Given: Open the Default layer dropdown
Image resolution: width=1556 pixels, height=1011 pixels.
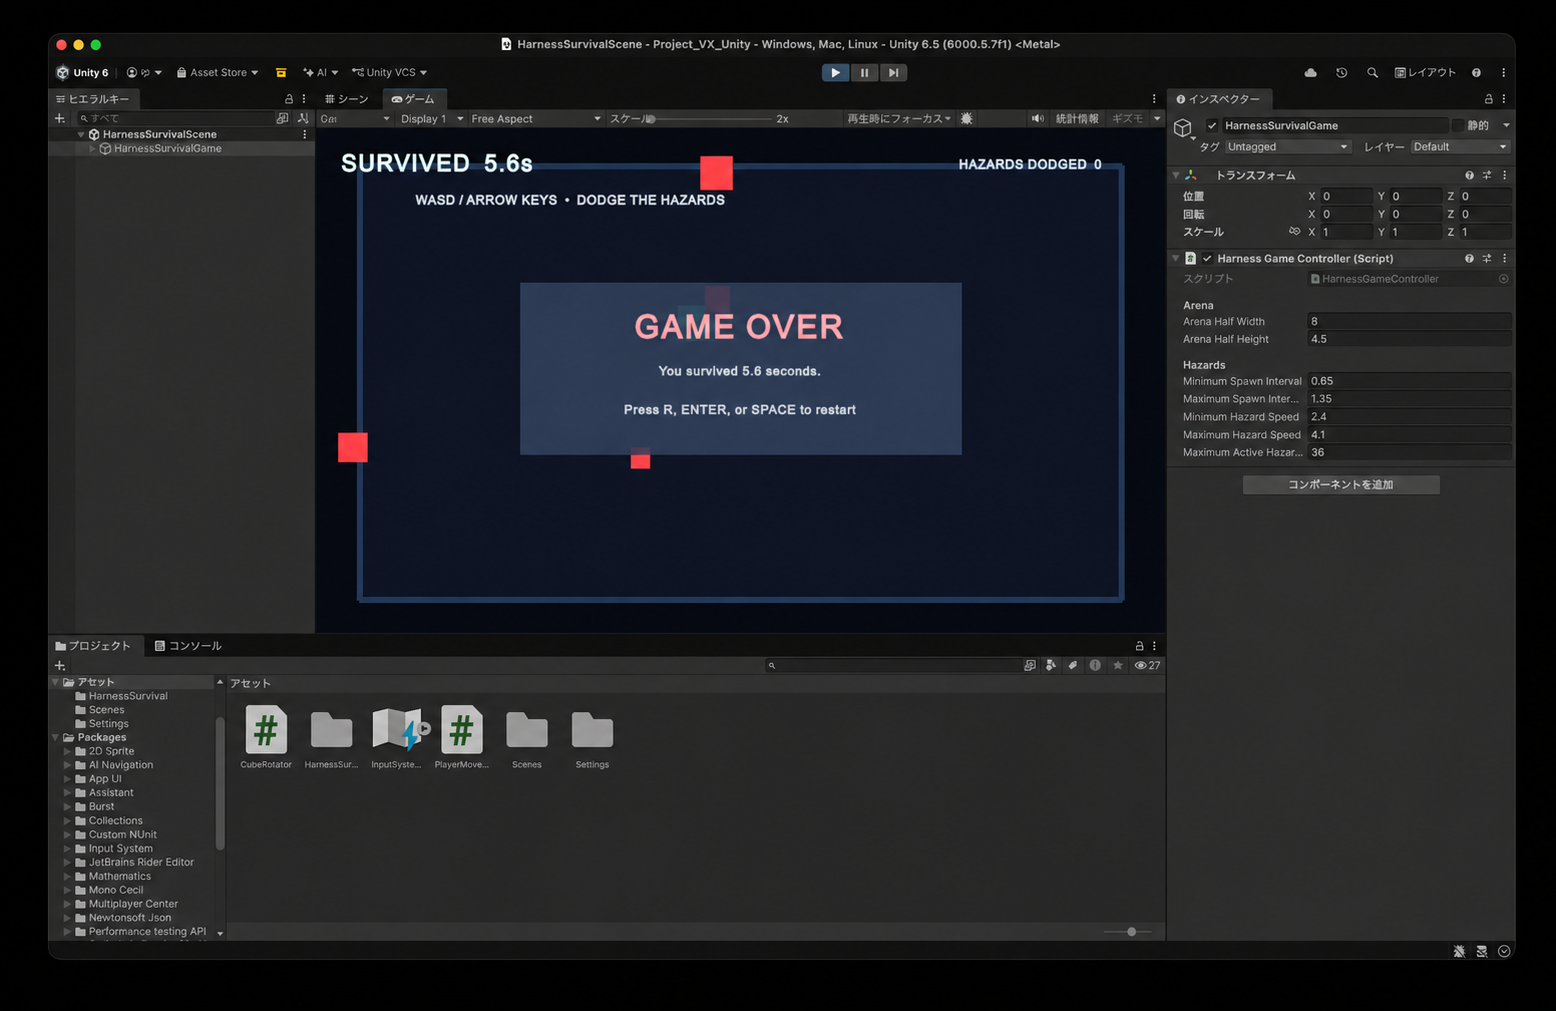Looking at the screenshot, I should pyautogui.click(x=1460, y=147).
